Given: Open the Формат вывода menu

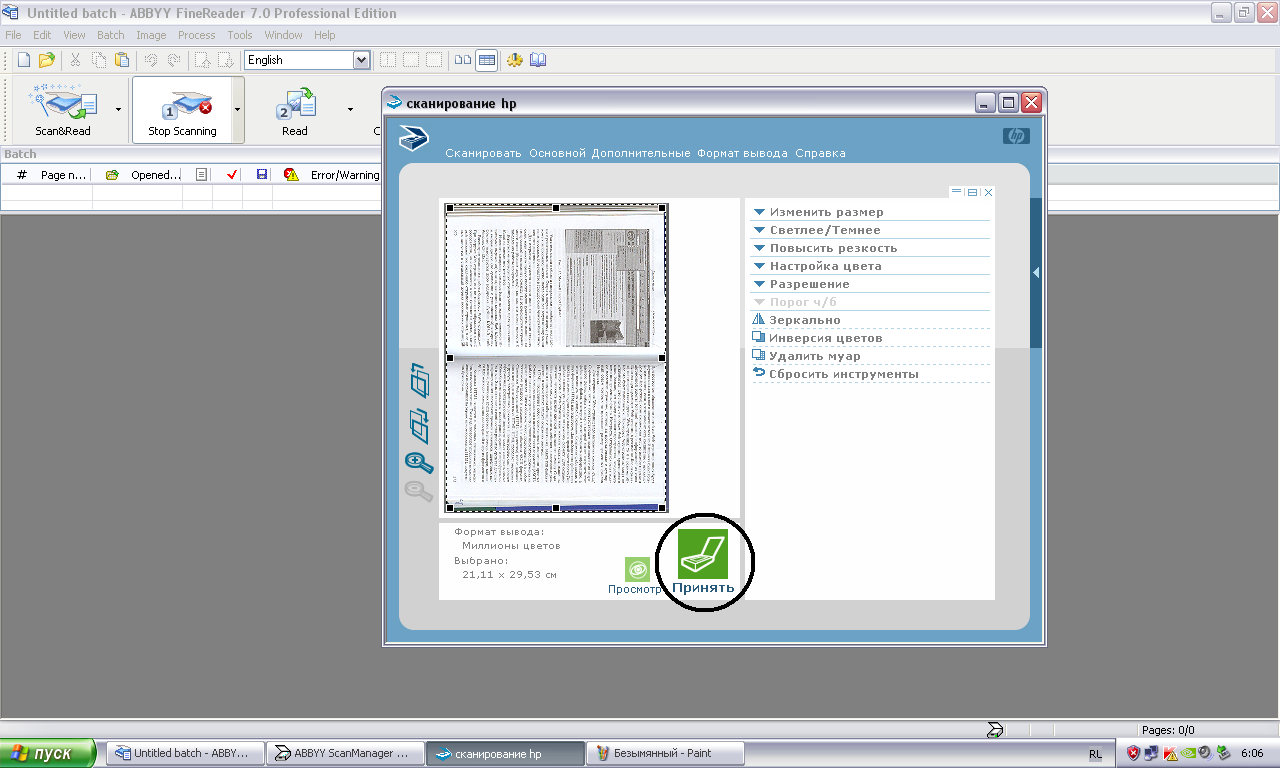Looking at the screenshot, I should (743, 153).
